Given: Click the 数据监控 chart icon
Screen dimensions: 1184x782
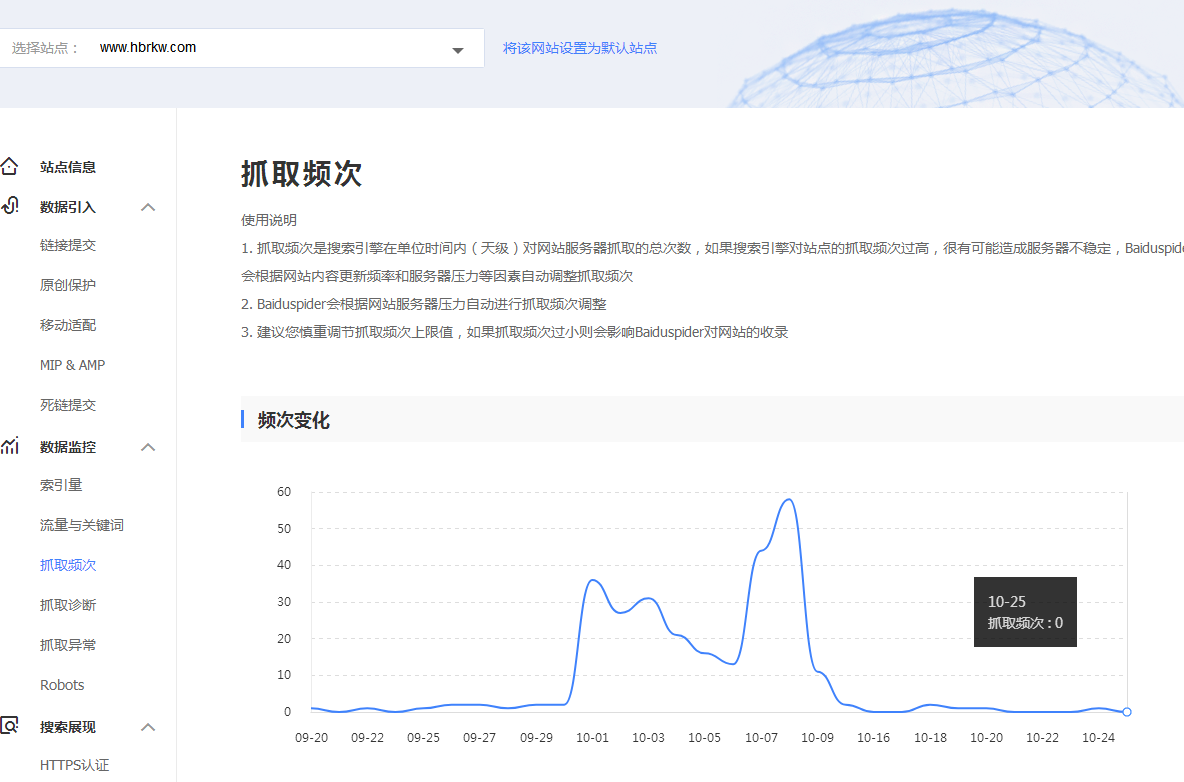Looking at the screenshot, I should [9, 446].
